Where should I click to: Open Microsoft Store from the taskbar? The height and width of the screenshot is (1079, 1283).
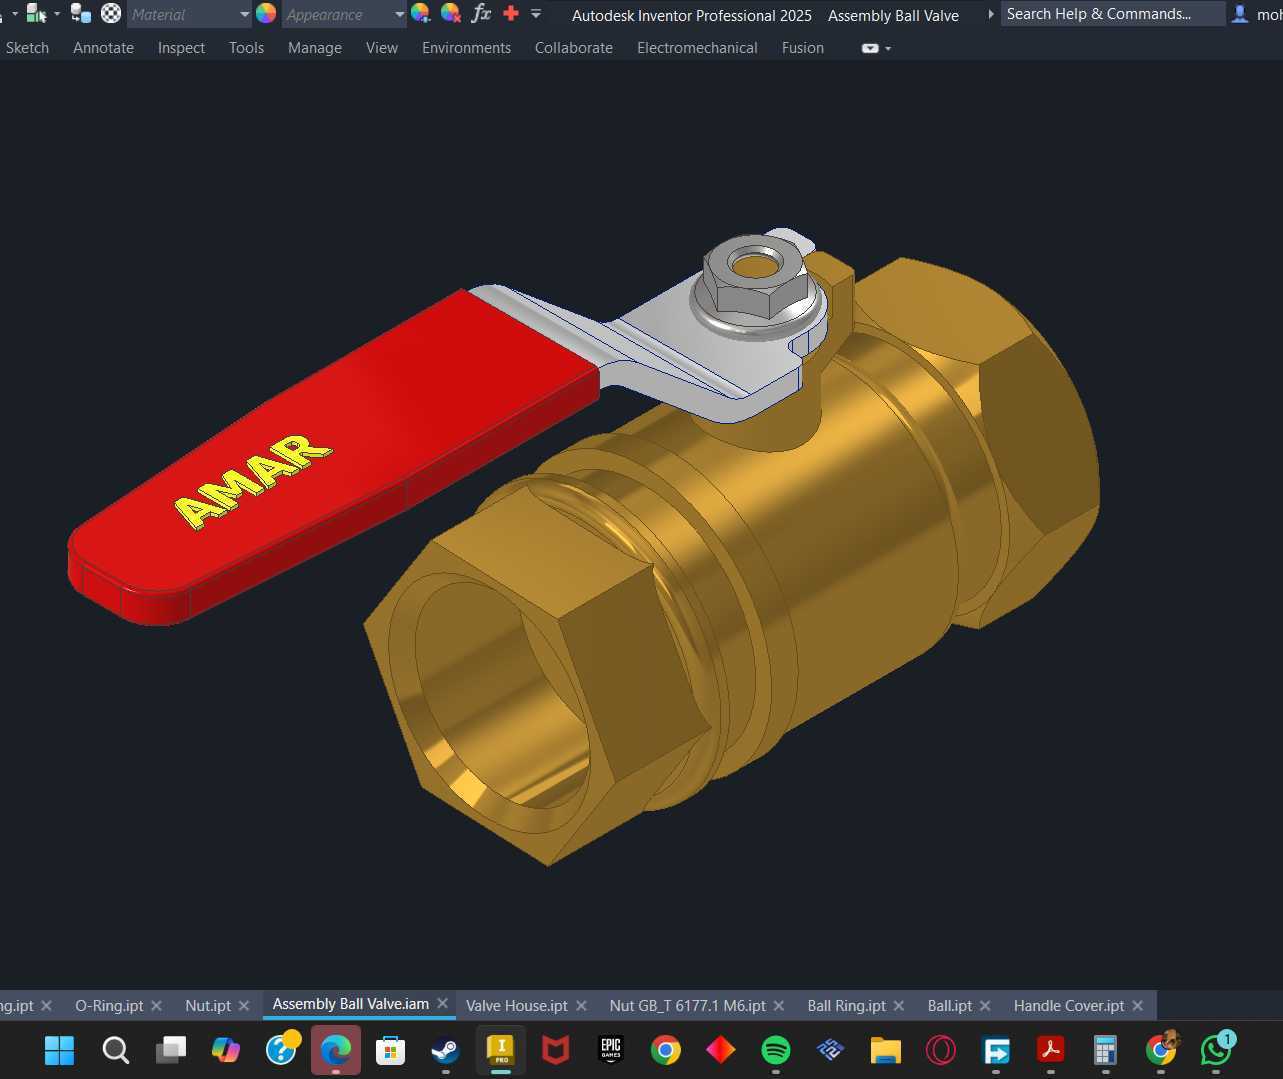390,1050
